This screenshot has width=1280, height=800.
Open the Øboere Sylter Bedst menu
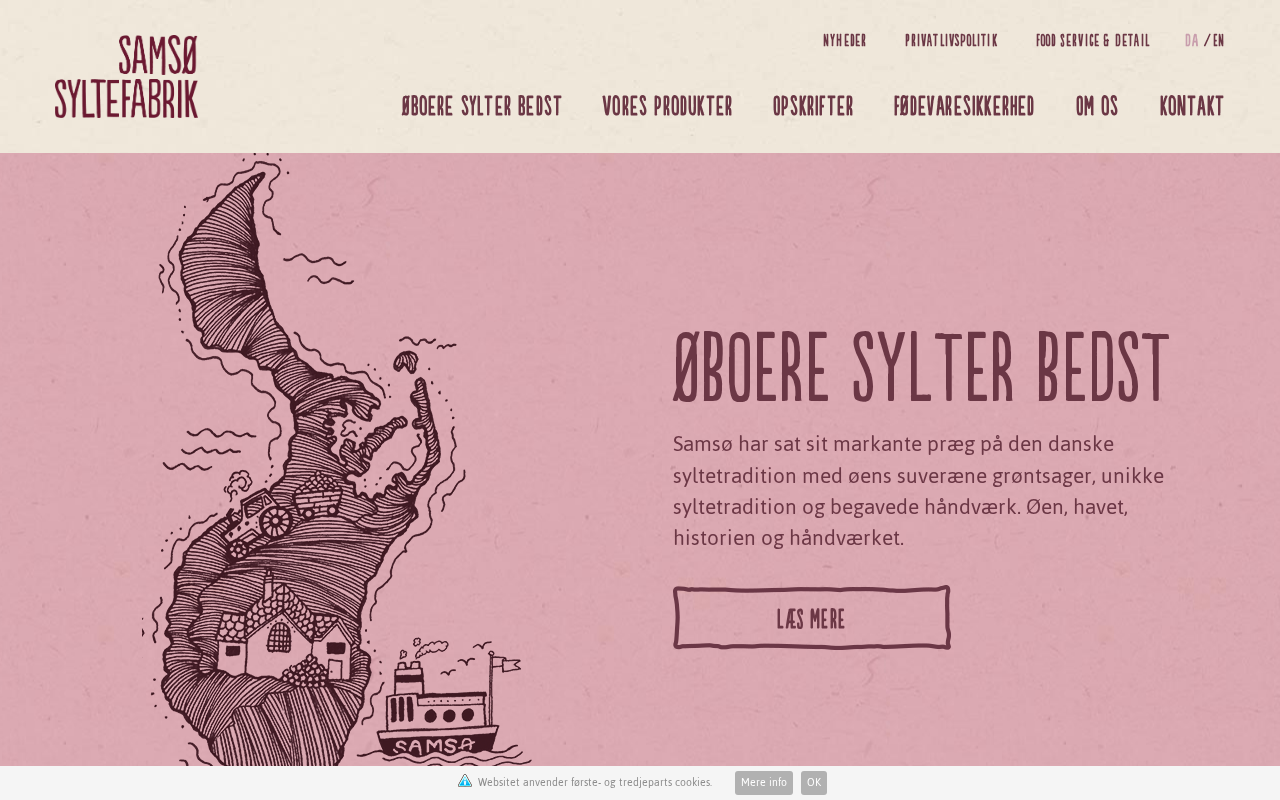[482, 106]
